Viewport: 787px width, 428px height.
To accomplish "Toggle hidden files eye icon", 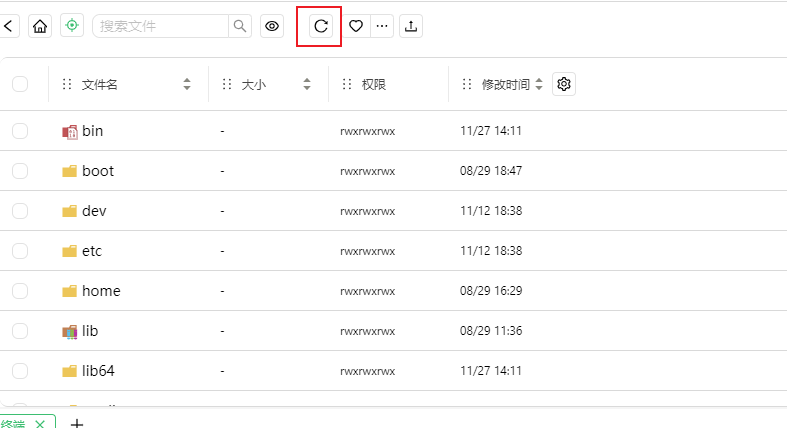I will pos(271,27).
